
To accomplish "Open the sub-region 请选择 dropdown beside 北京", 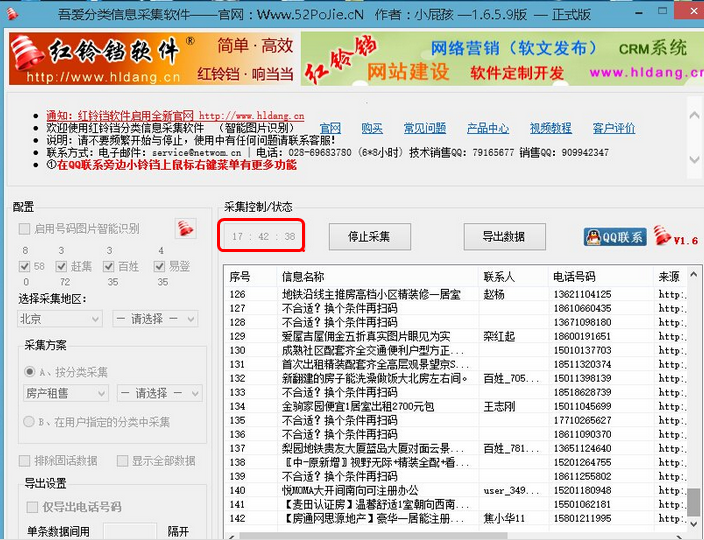I will (155, 319).
